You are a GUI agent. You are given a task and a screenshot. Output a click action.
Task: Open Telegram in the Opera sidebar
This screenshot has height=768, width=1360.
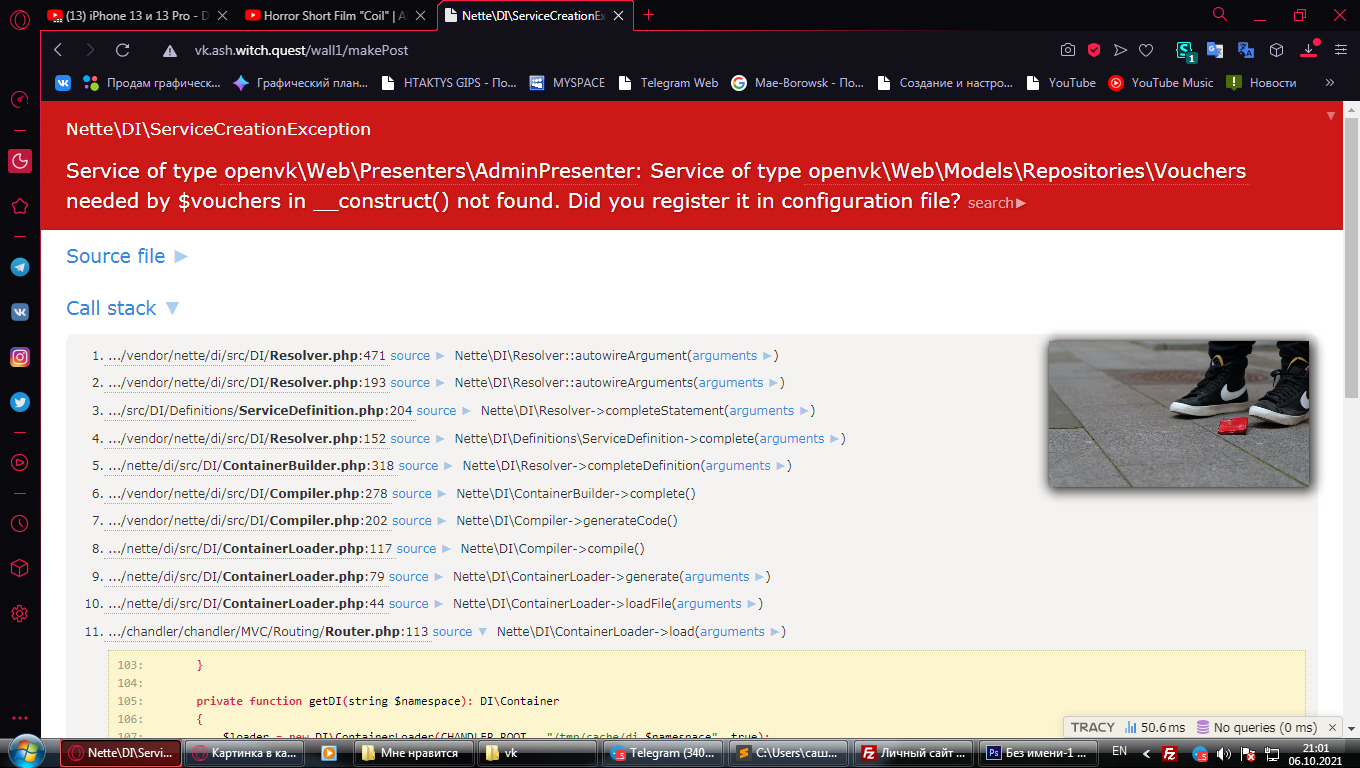coord(19,267)
